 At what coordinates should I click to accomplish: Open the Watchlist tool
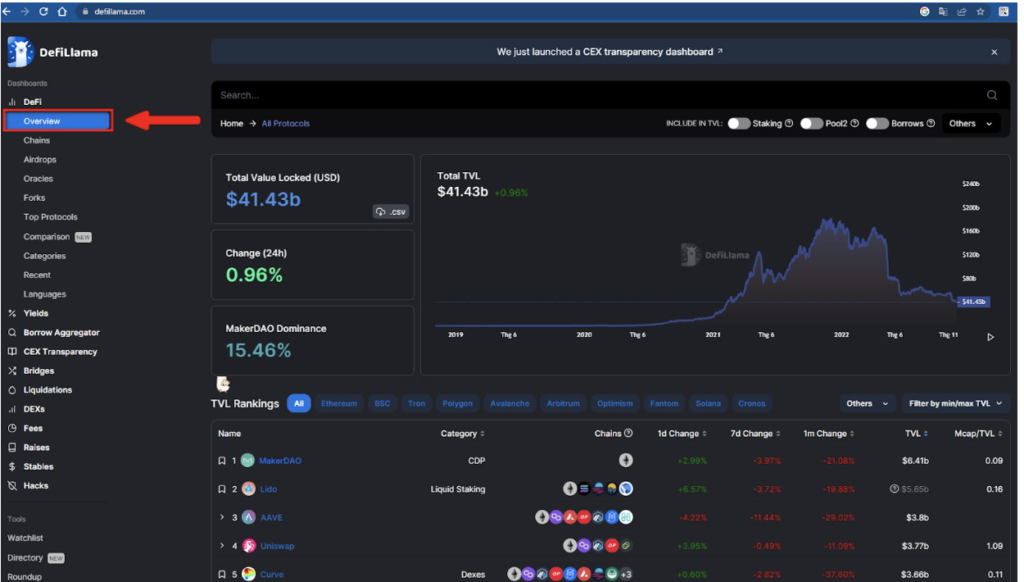pyautogui.click(x=25, y=538)
